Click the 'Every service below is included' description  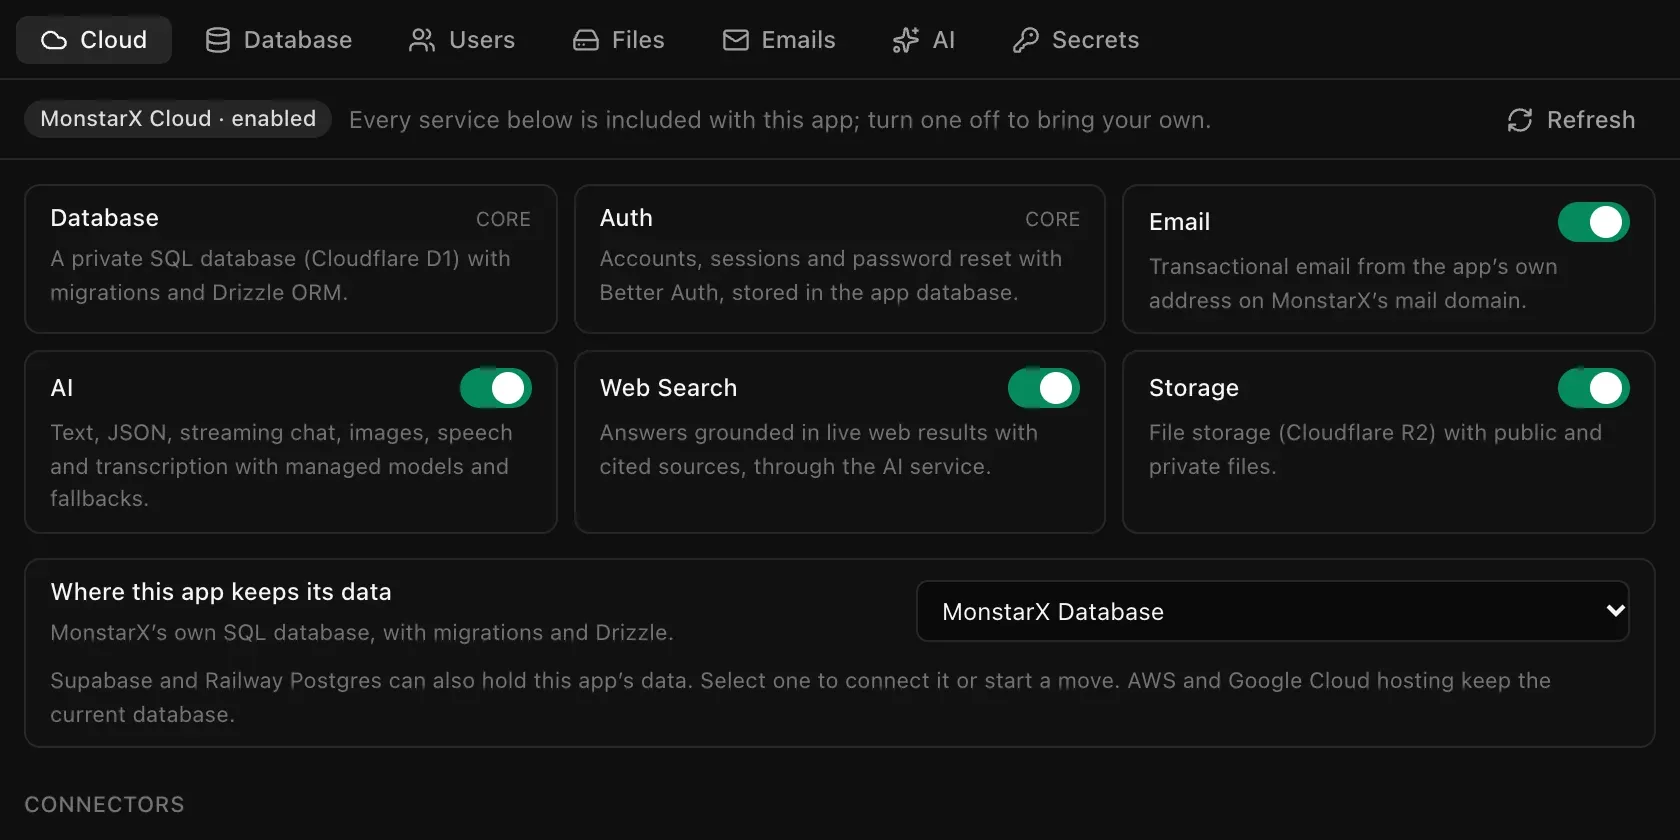coord(780,120)
